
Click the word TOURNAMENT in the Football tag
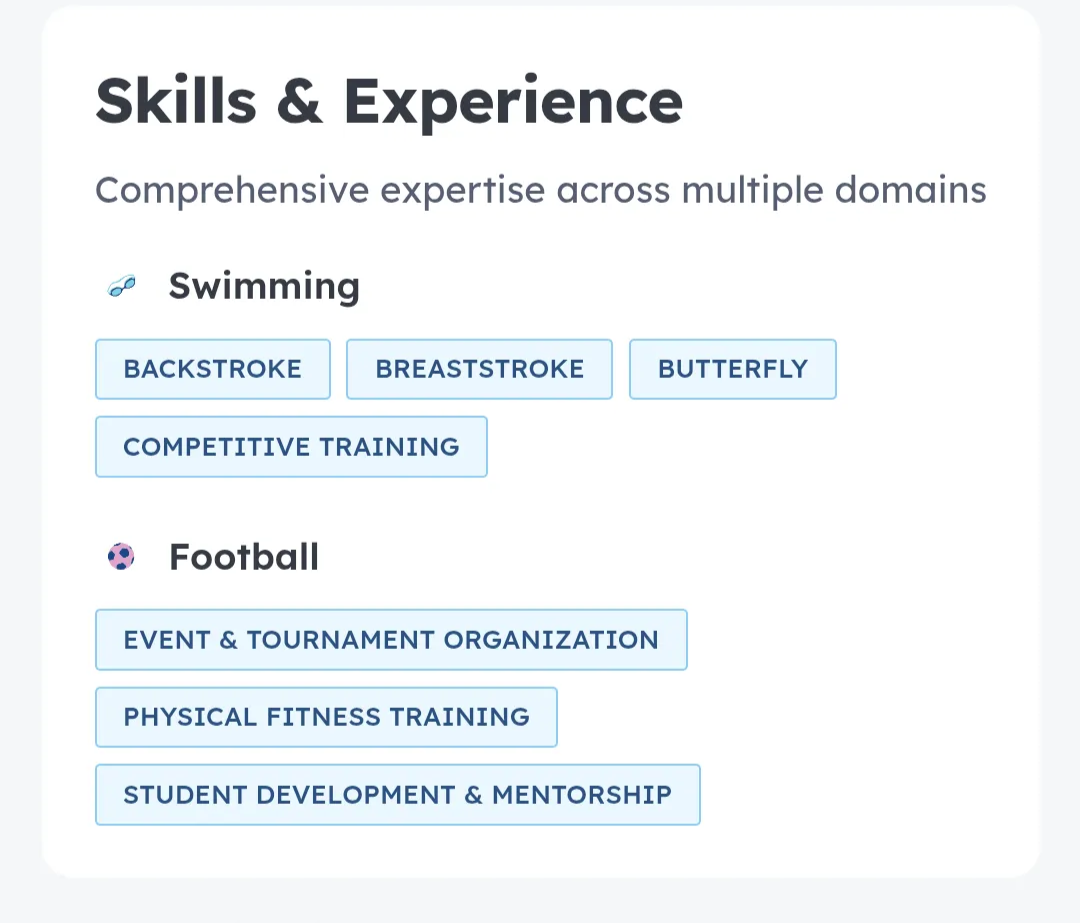(x=341, y=640)
